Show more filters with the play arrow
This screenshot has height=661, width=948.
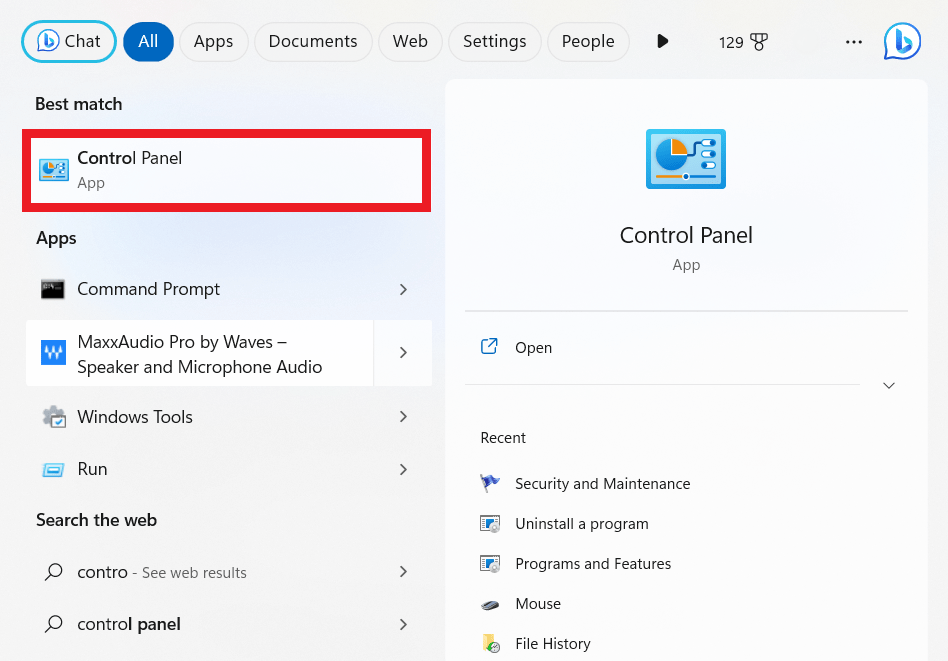tap(663, 41)
